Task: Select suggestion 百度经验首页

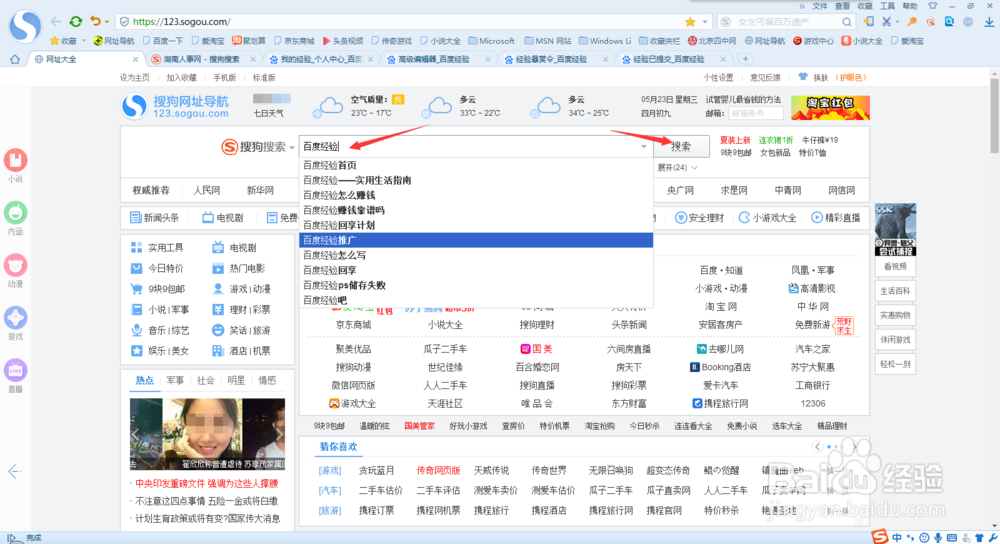Action: tap(476, 165)
